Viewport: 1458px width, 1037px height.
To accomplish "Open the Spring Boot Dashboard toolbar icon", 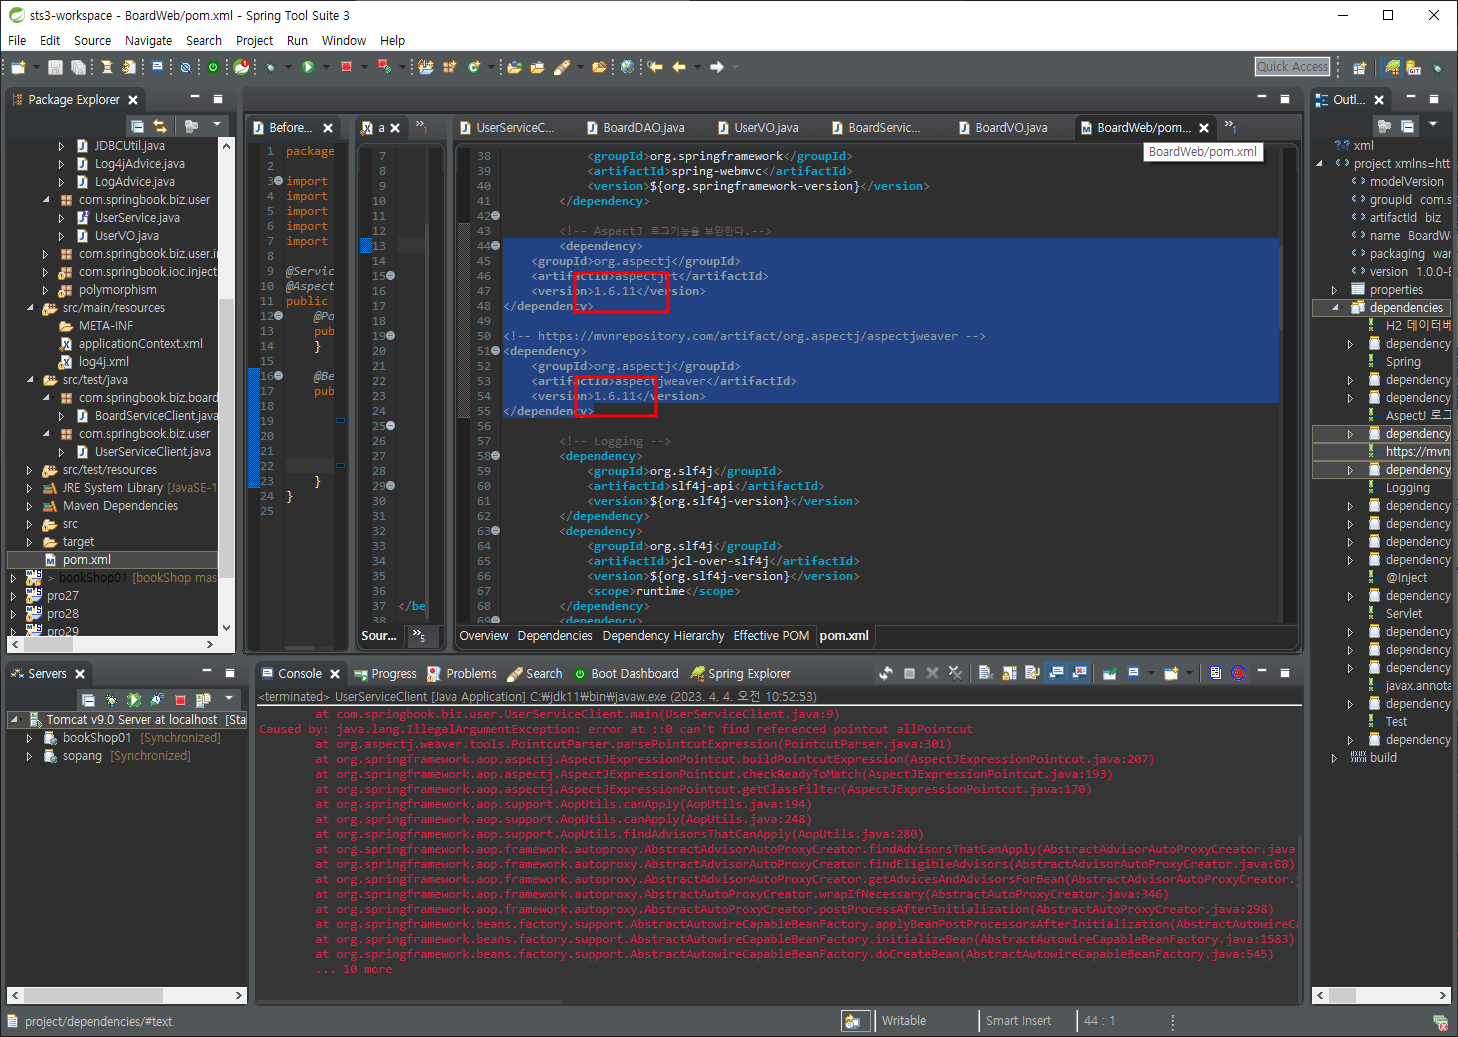I will [242, 67].
